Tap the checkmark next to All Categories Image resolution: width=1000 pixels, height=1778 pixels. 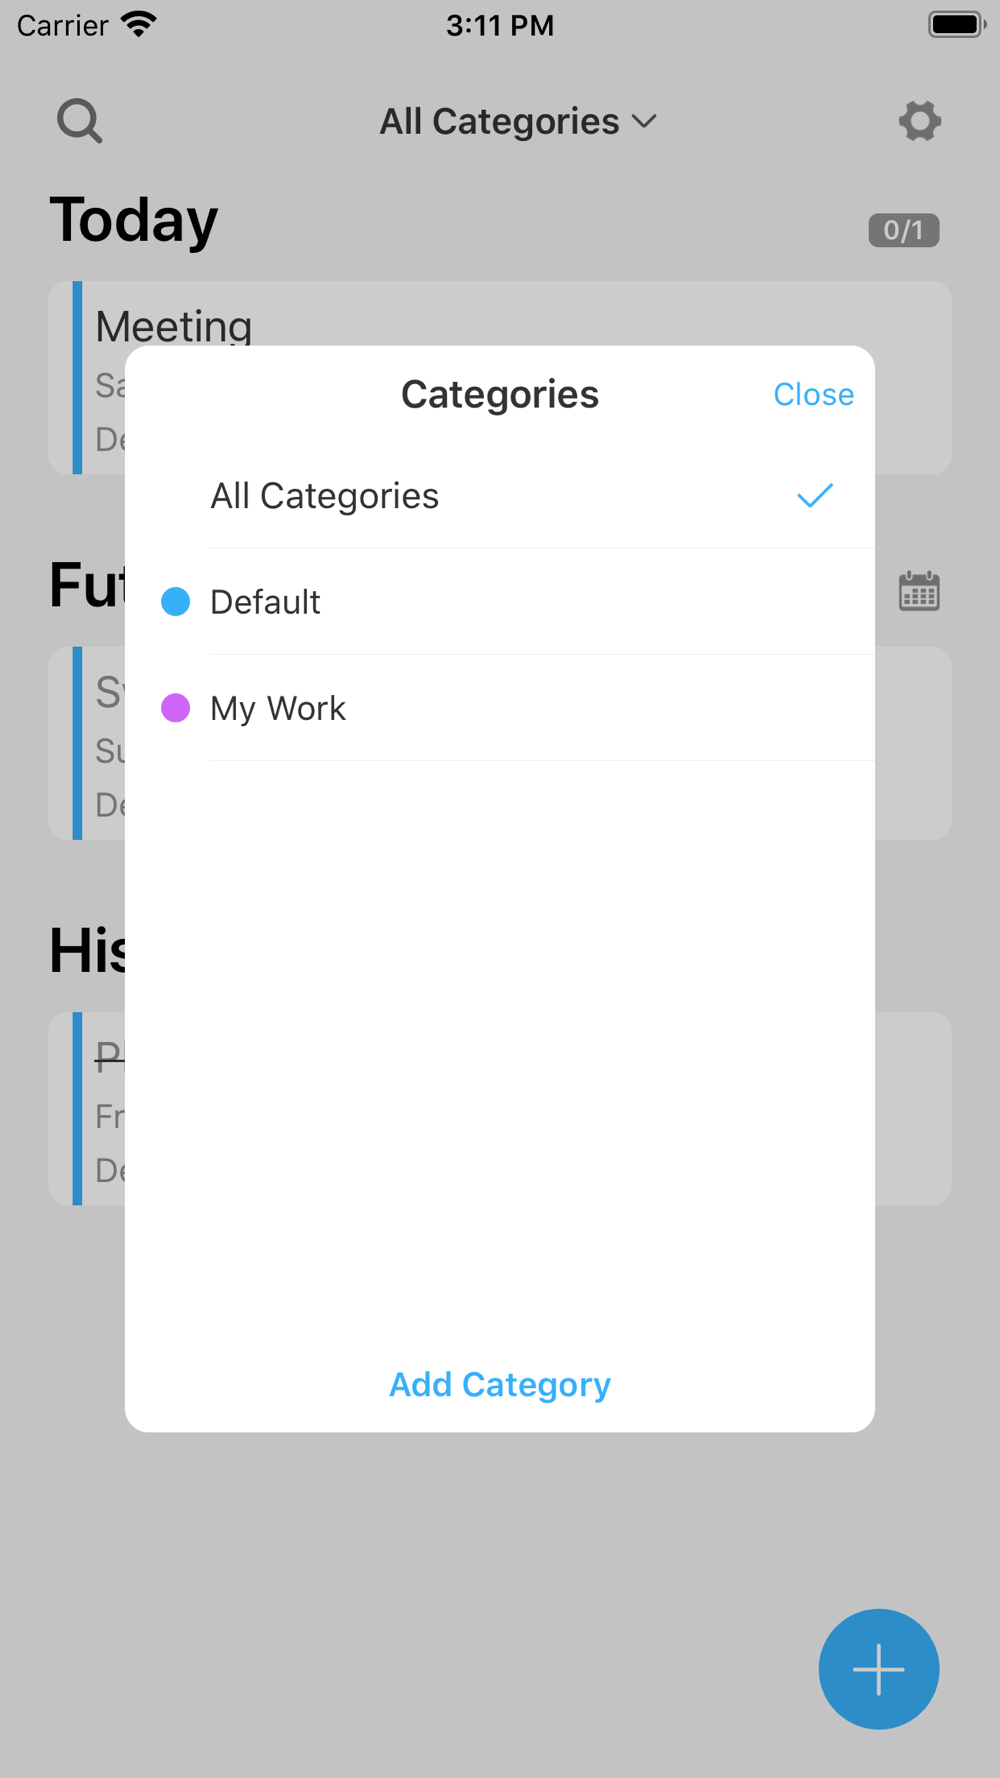click(815, 496)
